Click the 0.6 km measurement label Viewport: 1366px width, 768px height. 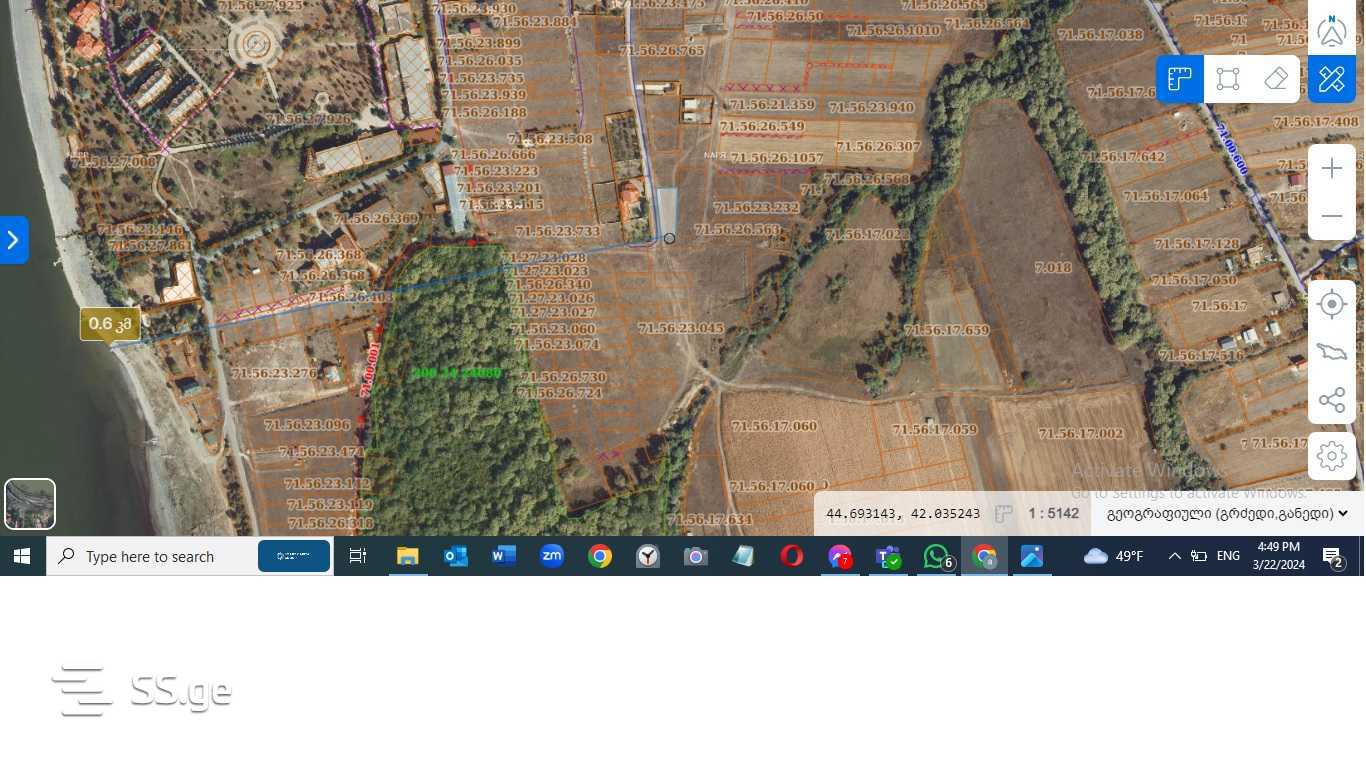[x=110, y=324]
